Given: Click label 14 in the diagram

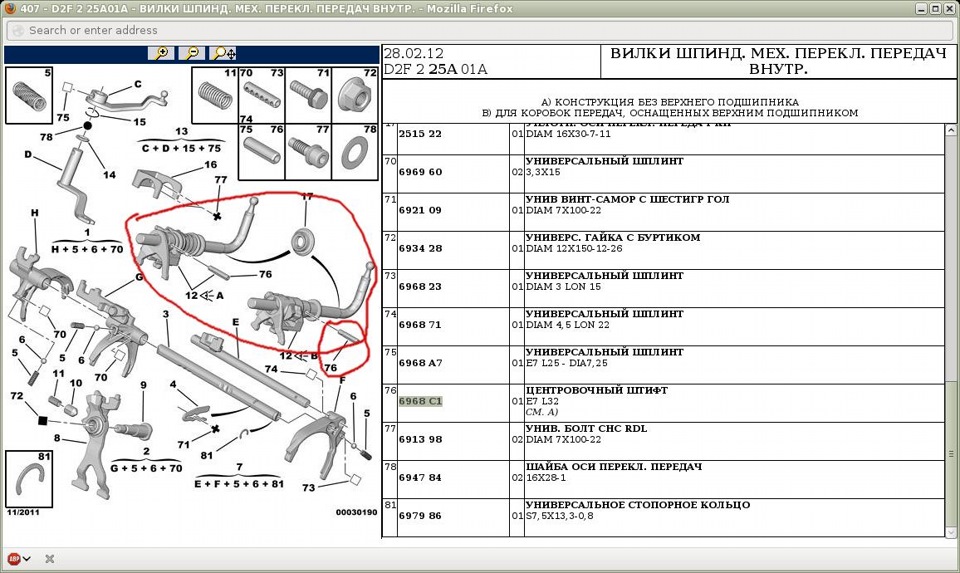Looking at the screenshot, I should (x=109, y=175).
